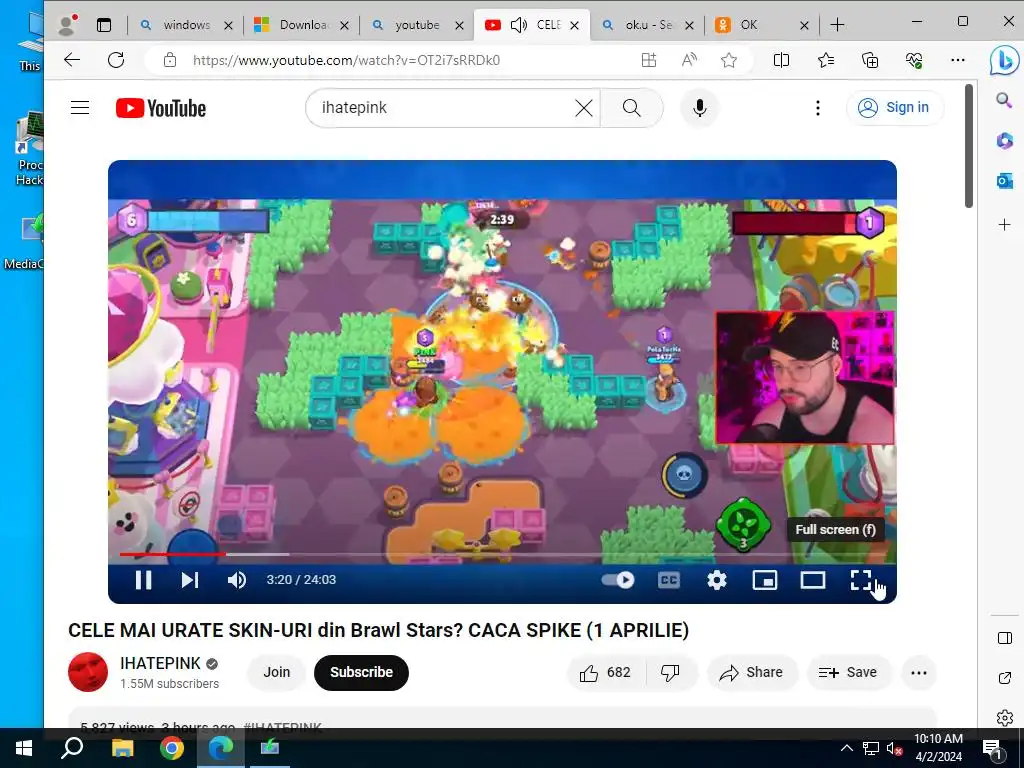This screenshot has width=1024, height=768.
Task: Open sidebar search icon
Action: pyautogui.click(x=1004, y=100)
